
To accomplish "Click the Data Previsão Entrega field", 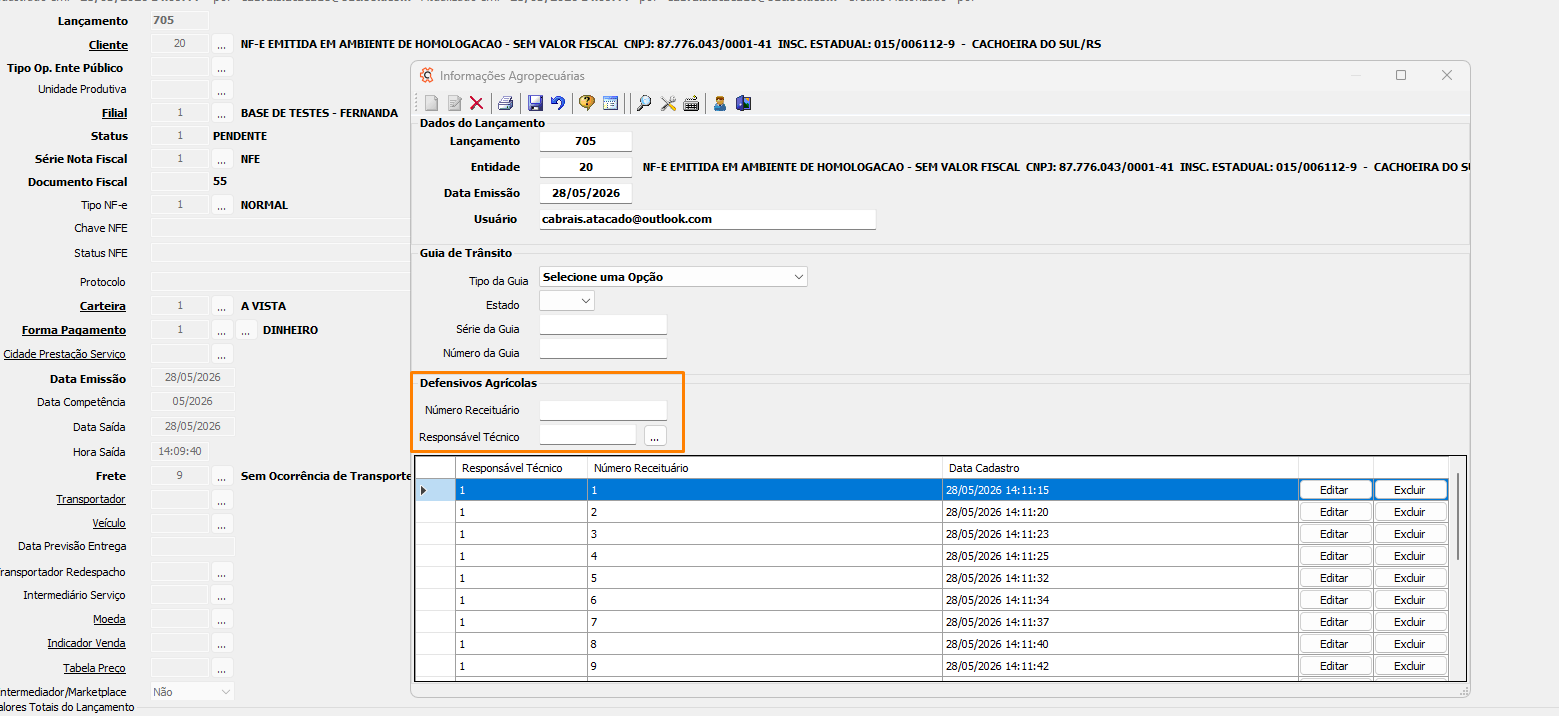I will (x=192, y=547).
